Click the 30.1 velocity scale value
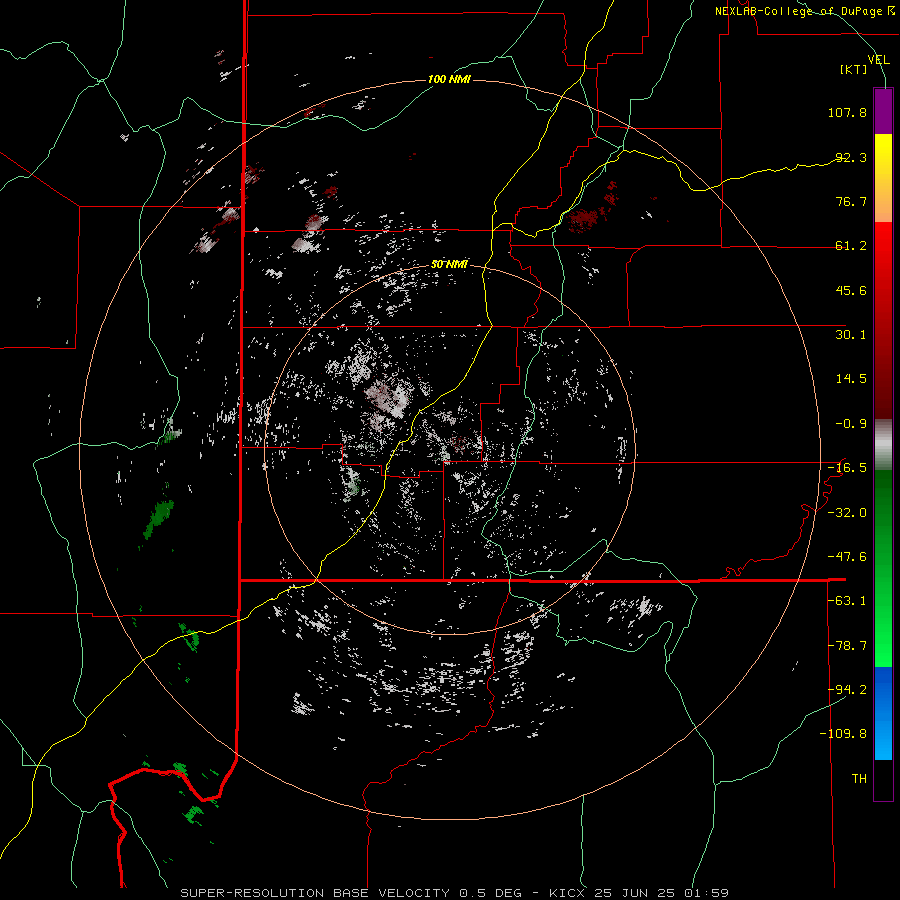Viewport: 900px width, 900px height. 851,335
